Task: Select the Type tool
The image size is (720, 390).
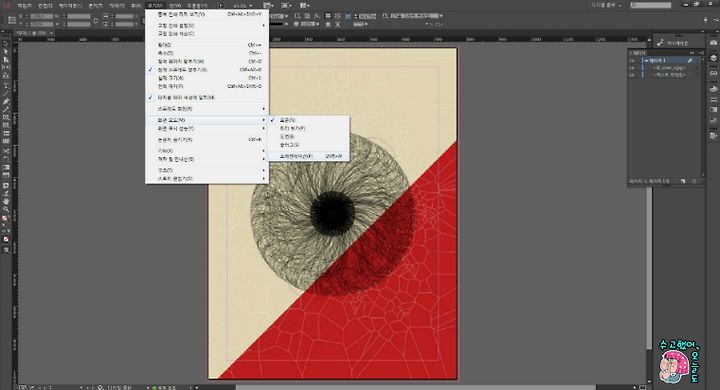Action: [x=6, y=86]
